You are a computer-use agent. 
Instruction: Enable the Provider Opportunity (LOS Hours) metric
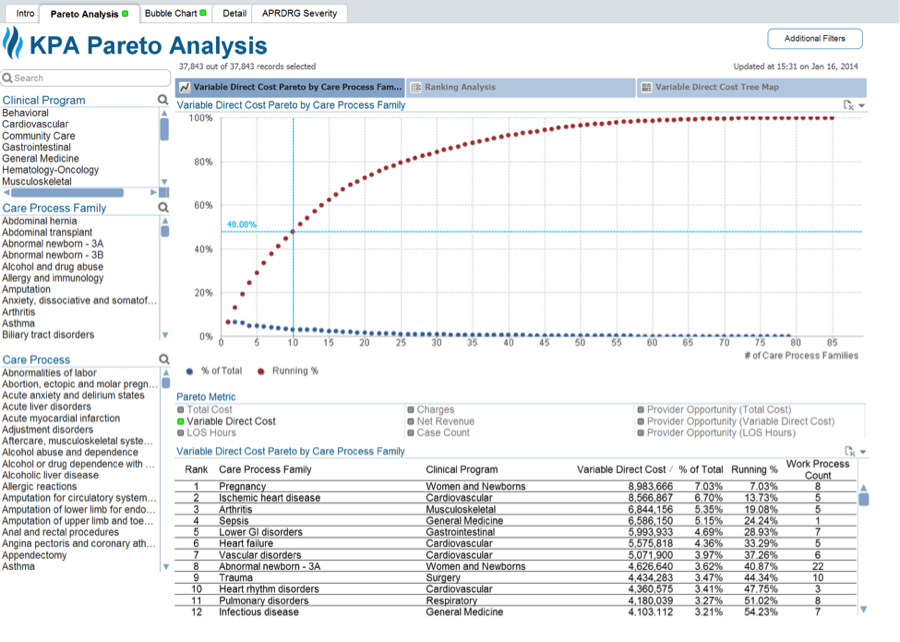[641, 433]
